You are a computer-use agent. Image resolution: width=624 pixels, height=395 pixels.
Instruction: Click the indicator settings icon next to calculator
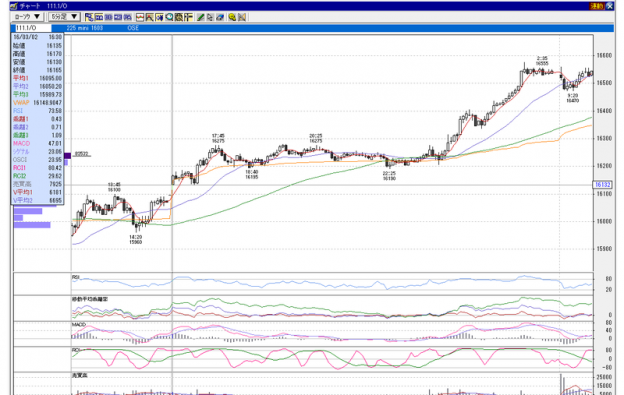(188, 17)
